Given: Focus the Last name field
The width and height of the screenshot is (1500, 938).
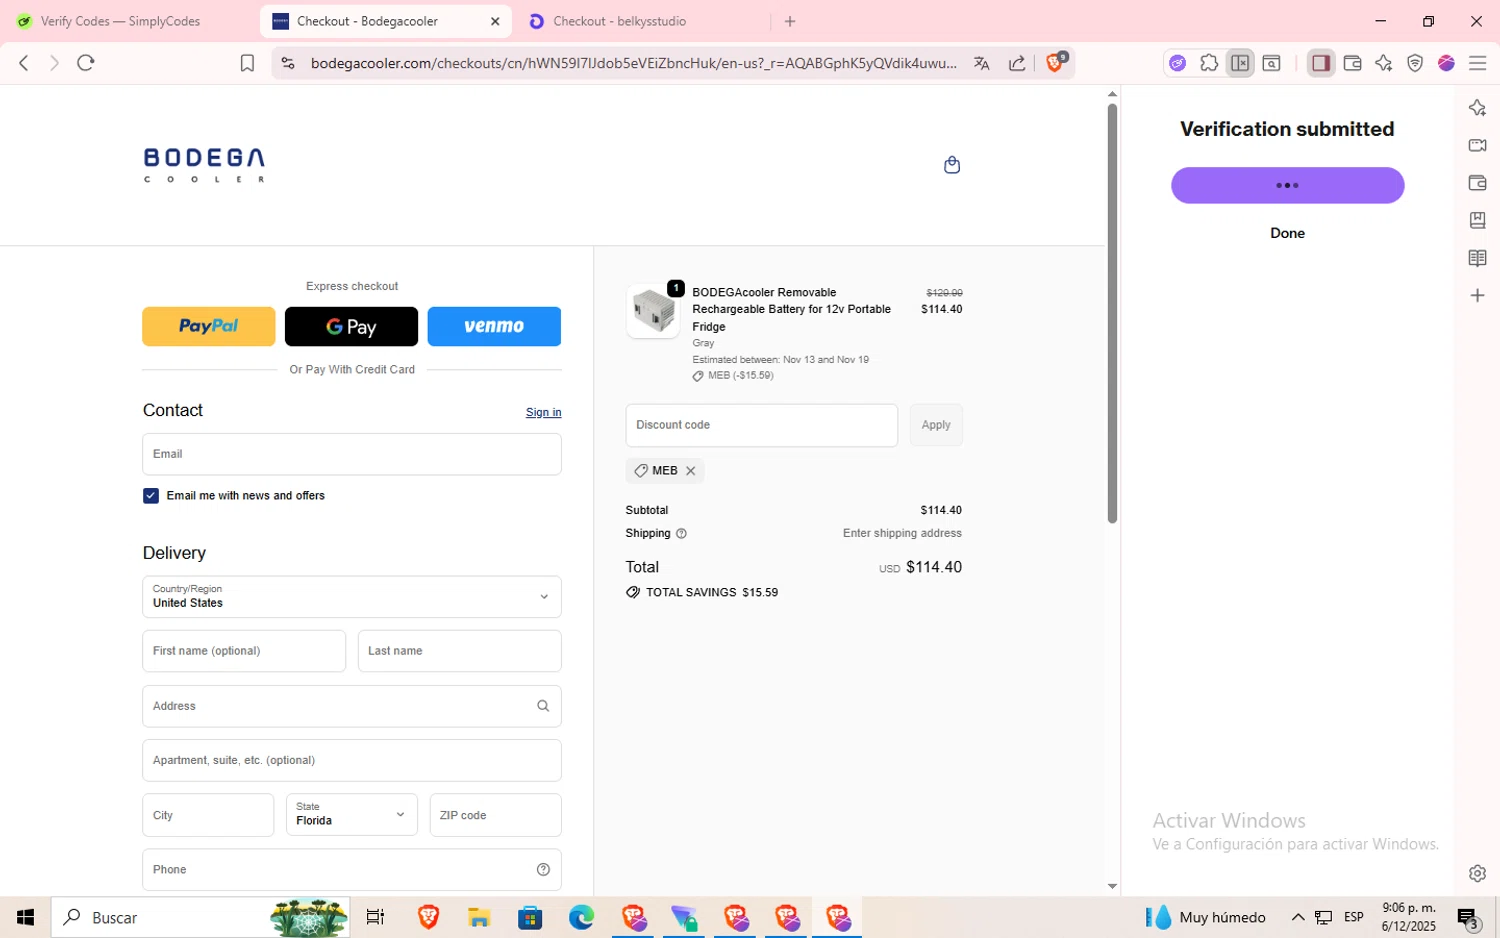Looking at the screenshot, I should 460,651.
